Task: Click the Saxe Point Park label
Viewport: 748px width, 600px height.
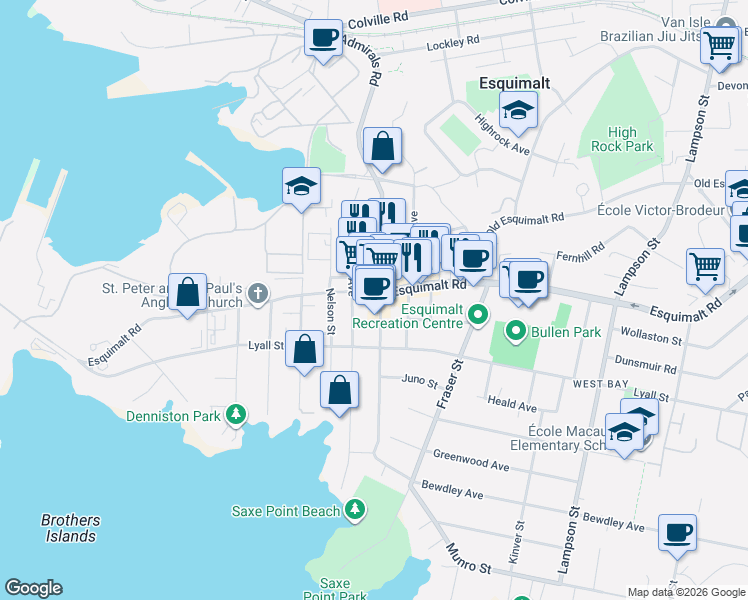Action: tap(335, 590)
